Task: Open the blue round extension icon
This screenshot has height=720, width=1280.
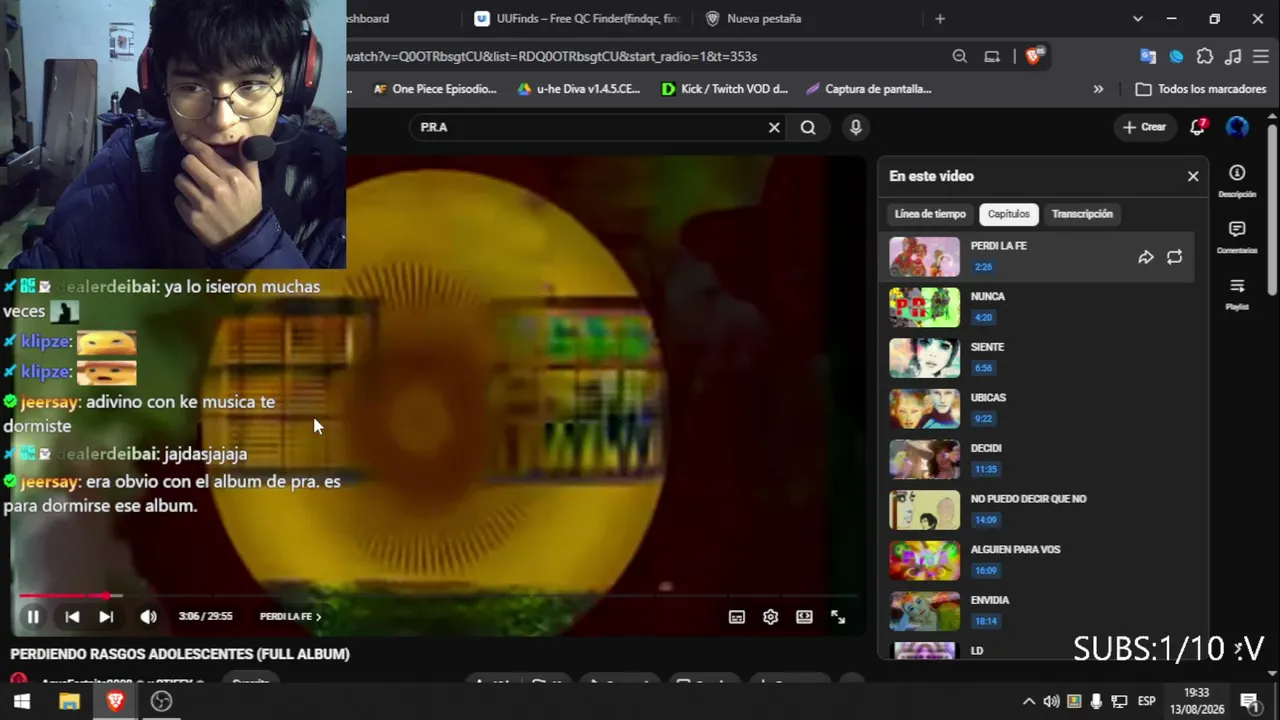Action: (1176, 56)
